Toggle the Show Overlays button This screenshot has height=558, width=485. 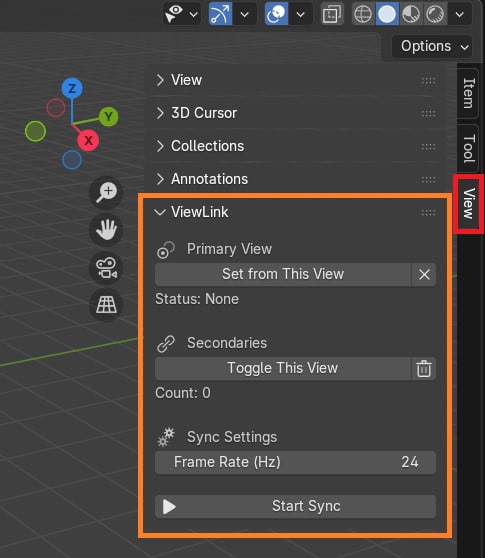point(276,14)
